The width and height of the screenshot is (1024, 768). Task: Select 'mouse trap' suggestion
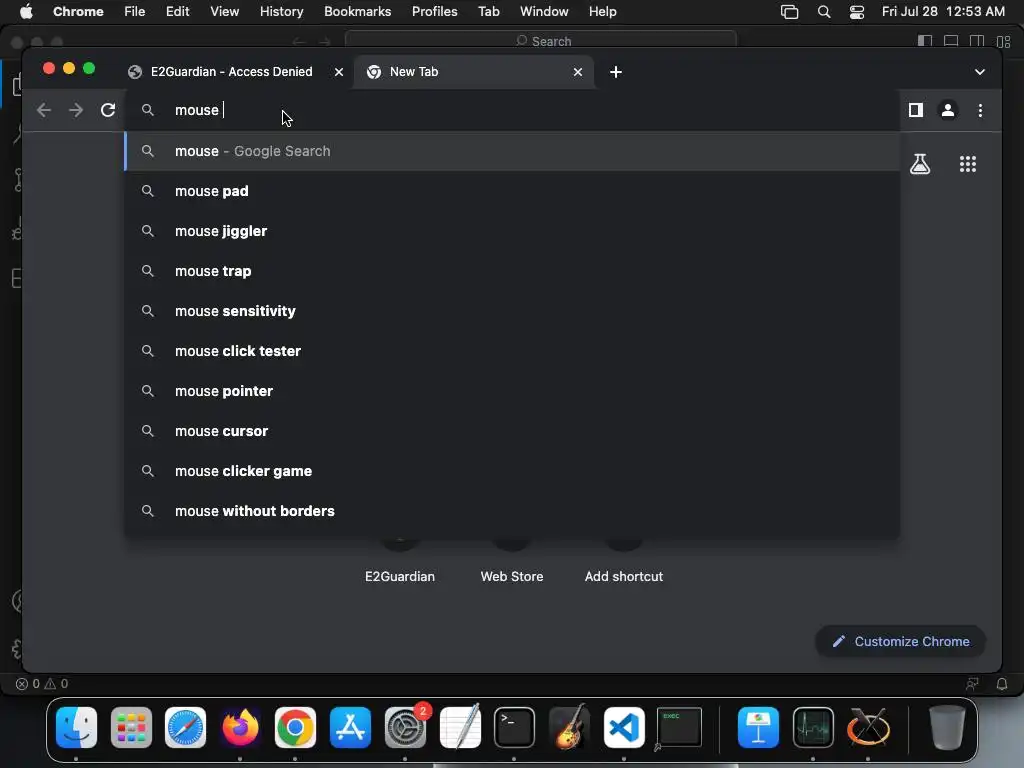pos(512,271)
